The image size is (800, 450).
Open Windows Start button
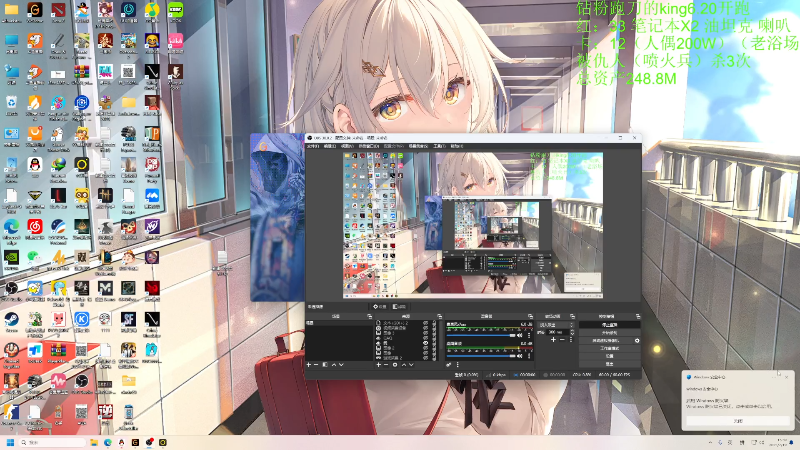(10, 442)
